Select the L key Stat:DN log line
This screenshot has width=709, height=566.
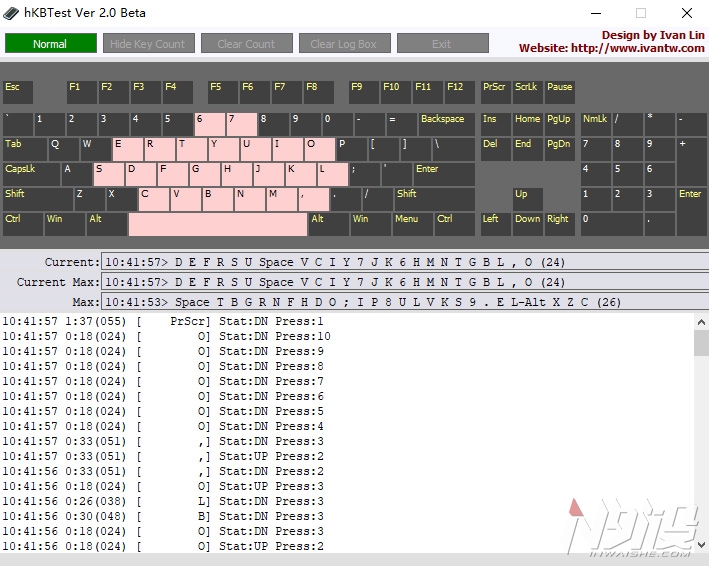163,501
